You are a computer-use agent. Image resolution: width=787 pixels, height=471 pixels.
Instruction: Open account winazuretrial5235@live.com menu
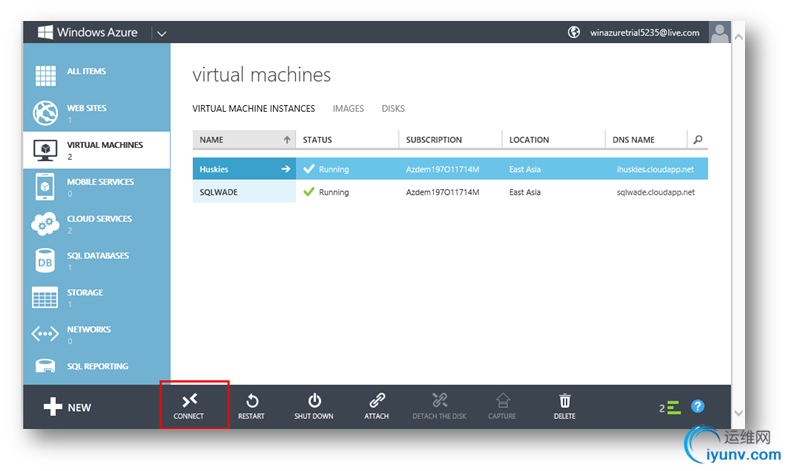point(644,33)
